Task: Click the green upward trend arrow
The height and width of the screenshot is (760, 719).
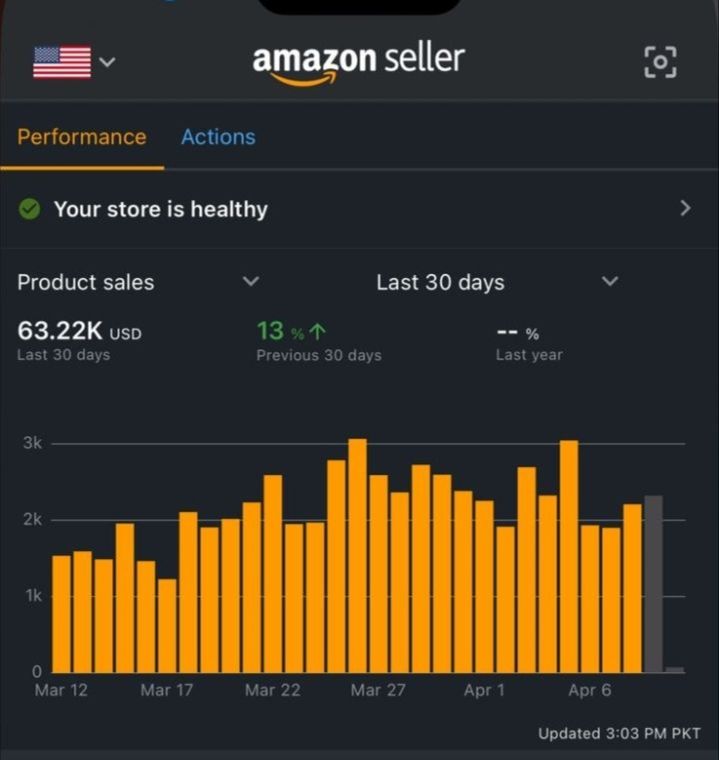Action: click(320, 332)
